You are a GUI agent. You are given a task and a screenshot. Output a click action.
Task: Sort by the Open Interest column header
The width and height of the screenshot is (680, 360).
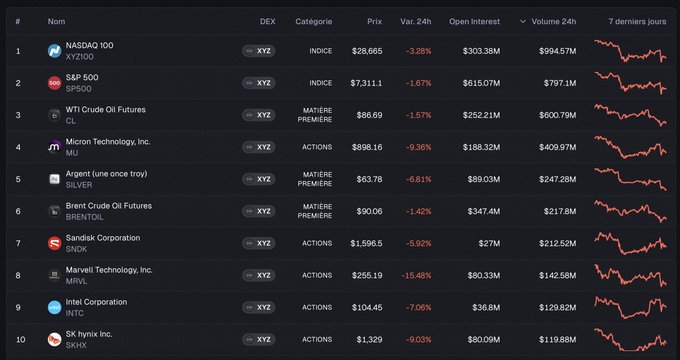click(x=474, y=22)
